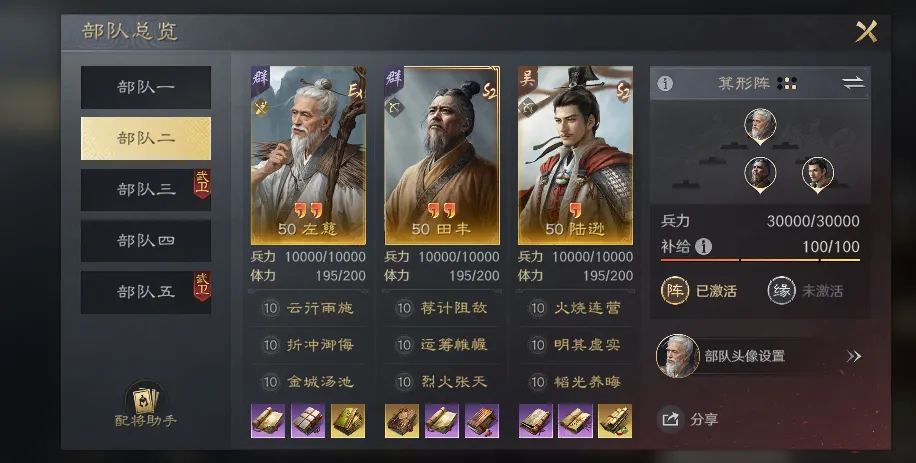Click the 补给 supply progress bar

point(760,260)
